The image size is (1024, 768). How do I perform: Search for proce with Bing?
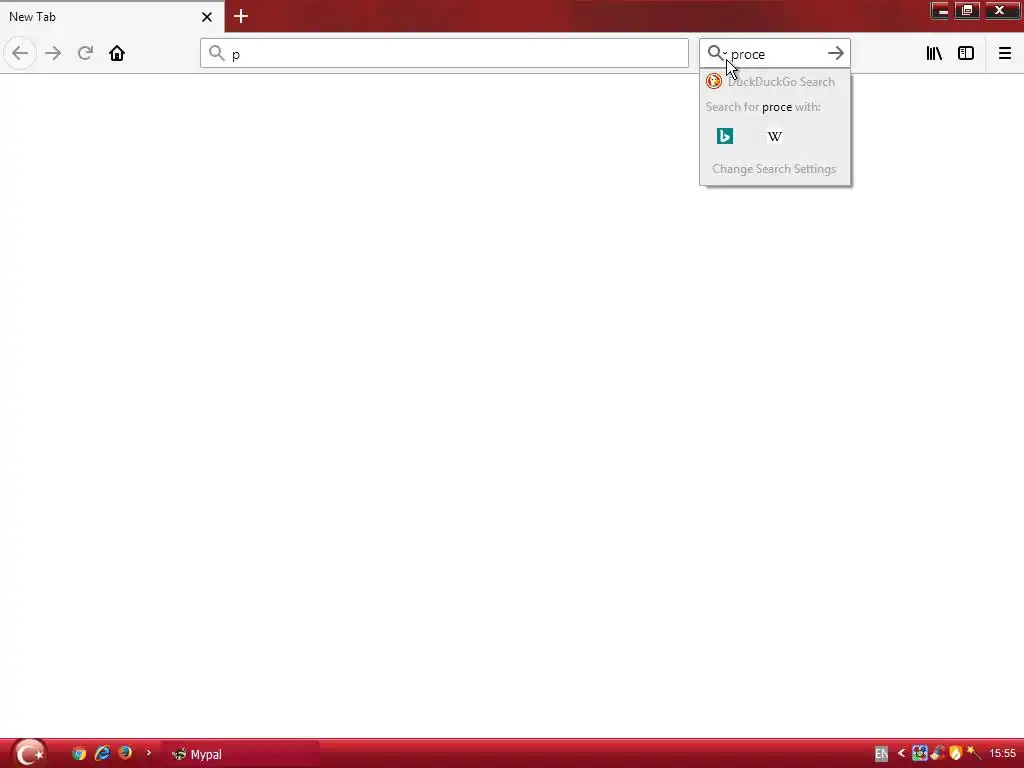(725, 136)
